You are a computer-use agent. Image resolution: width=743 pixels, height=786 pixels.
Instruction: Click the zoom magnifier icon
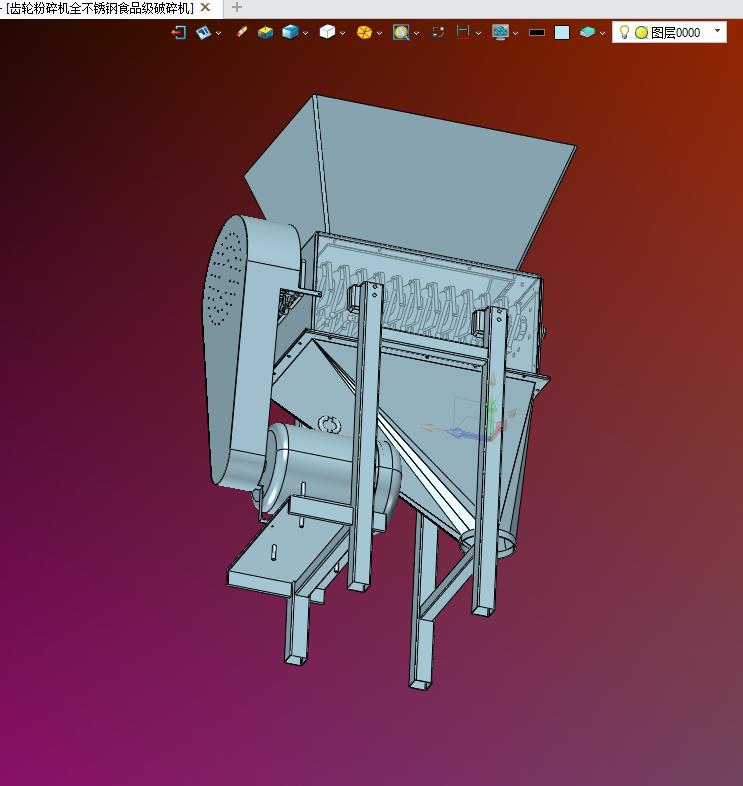(401, 33)
